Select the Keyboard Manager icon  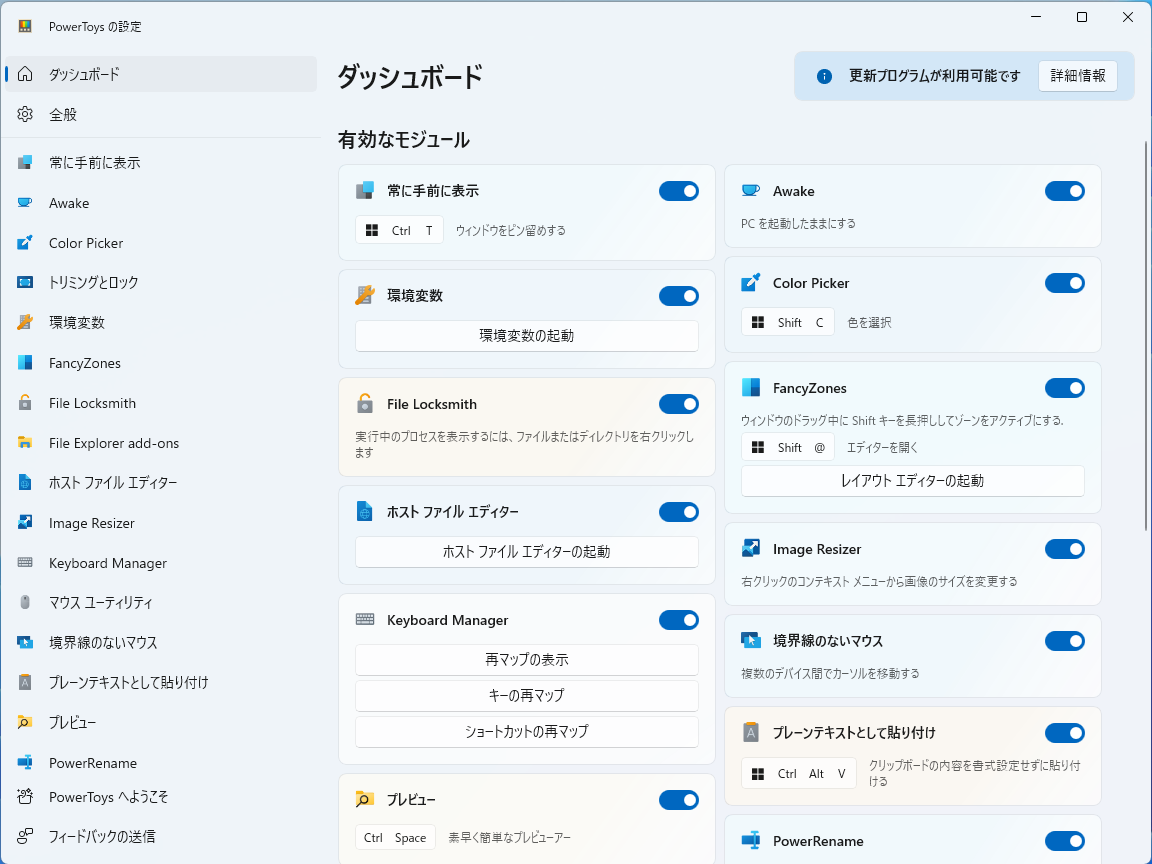24,563
